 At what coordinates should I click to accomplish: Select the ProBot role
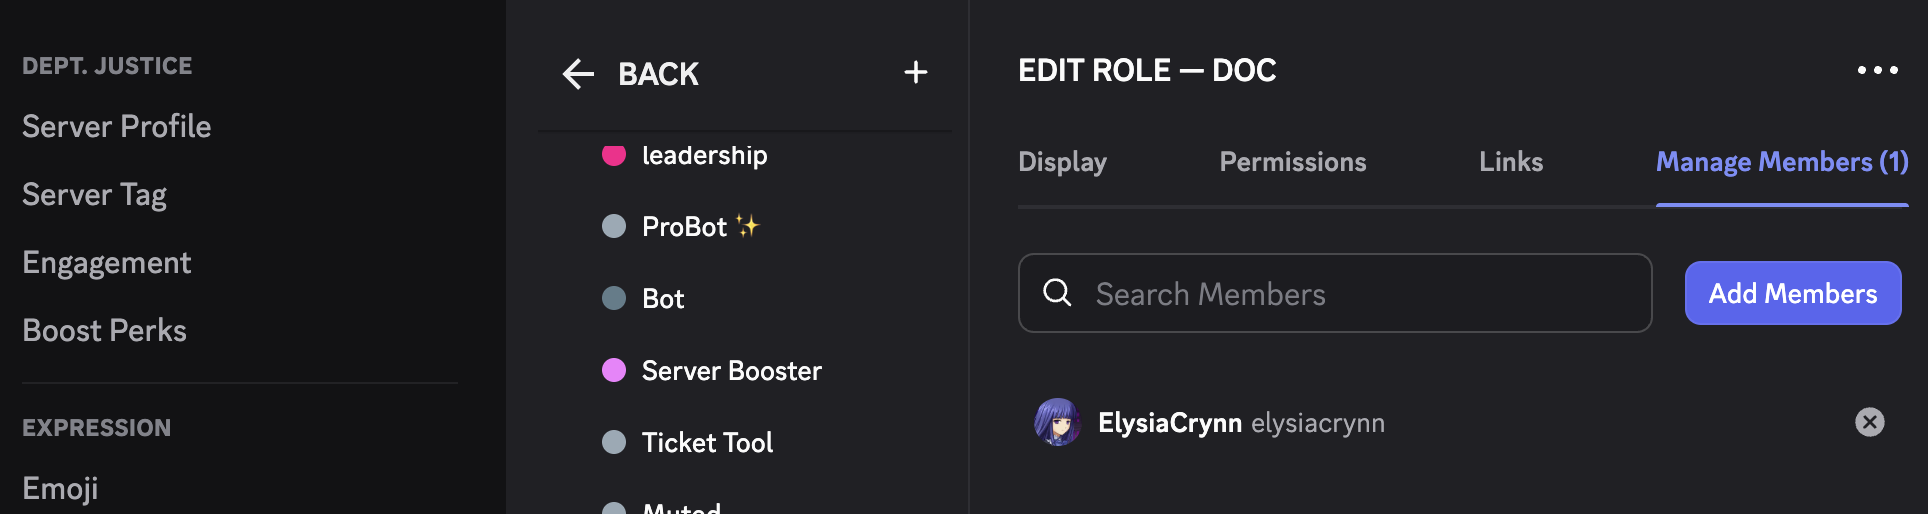(685, 227)
